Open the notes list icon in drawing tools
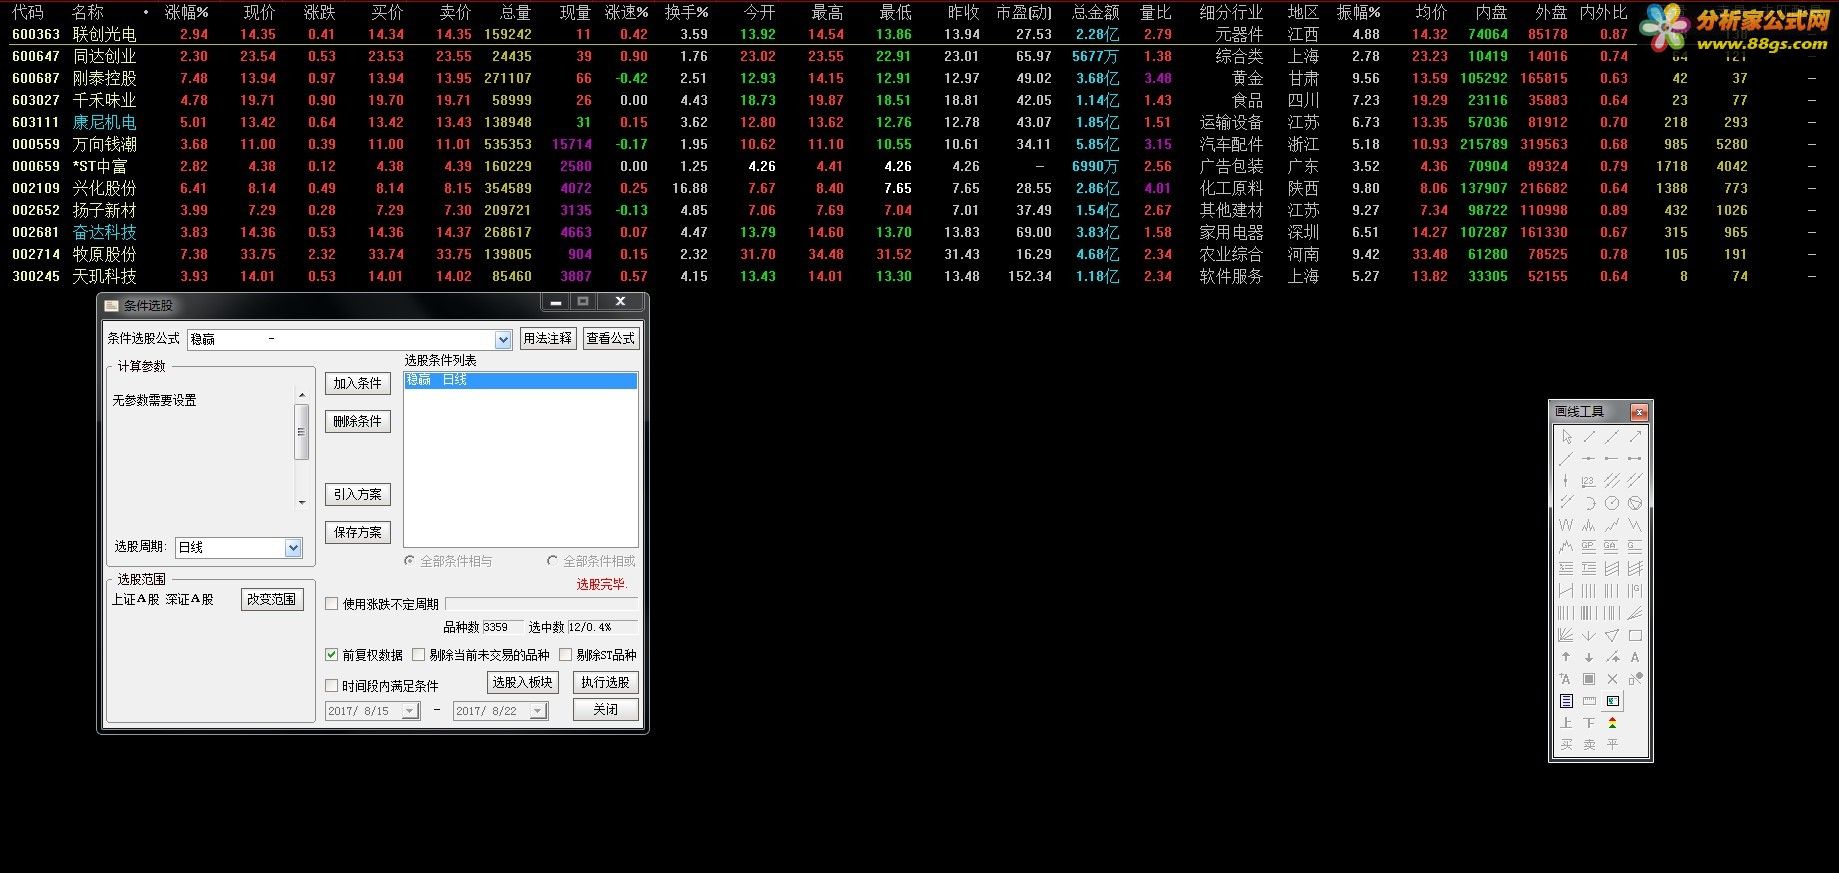The width and height of the screenshot is (1839, 873). click(1566, 701)
